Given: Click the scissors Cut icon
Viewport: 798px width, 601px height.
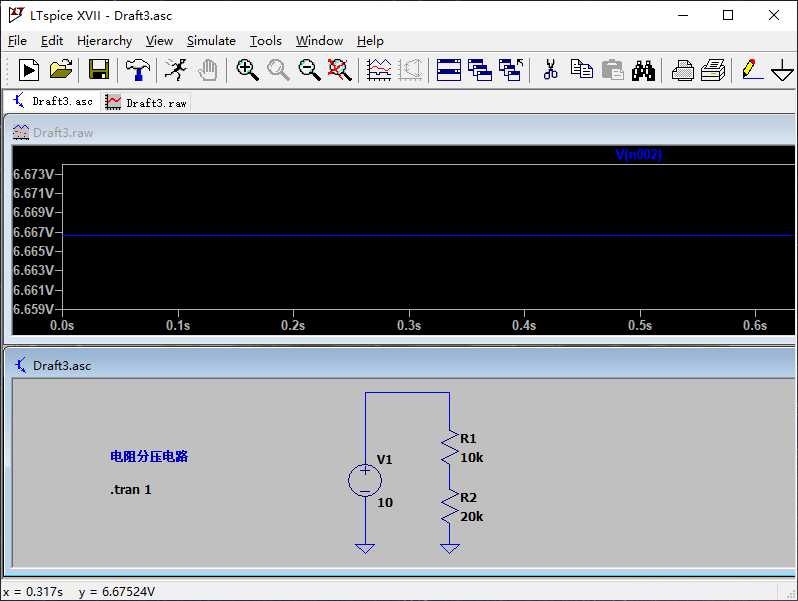Looking at the screenshot, I should pos(550,69).
